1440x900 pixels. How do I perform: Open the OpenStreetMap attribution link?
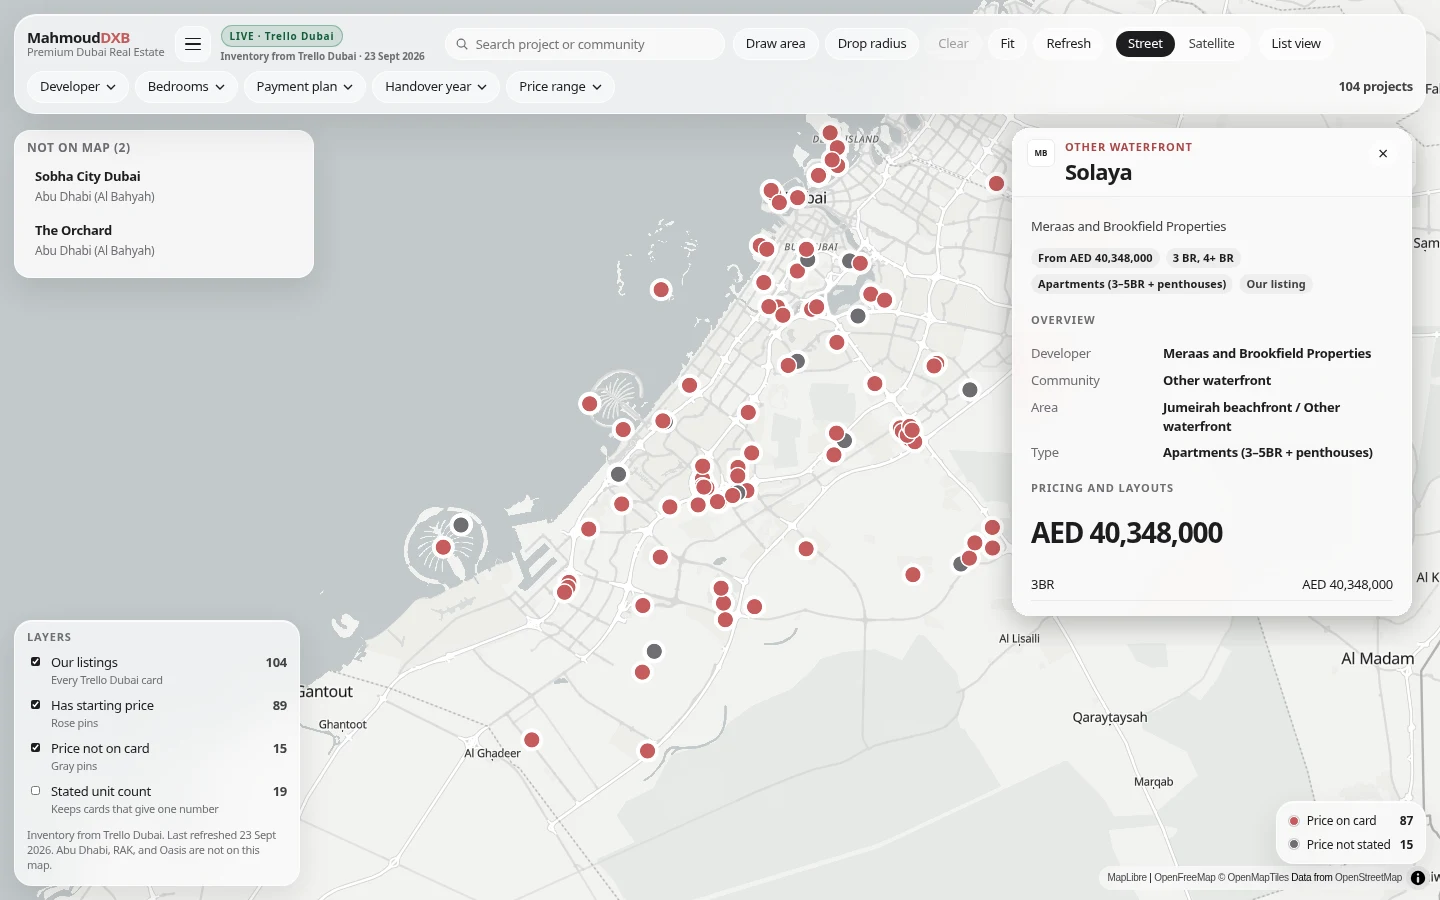tap(1368, 878)
